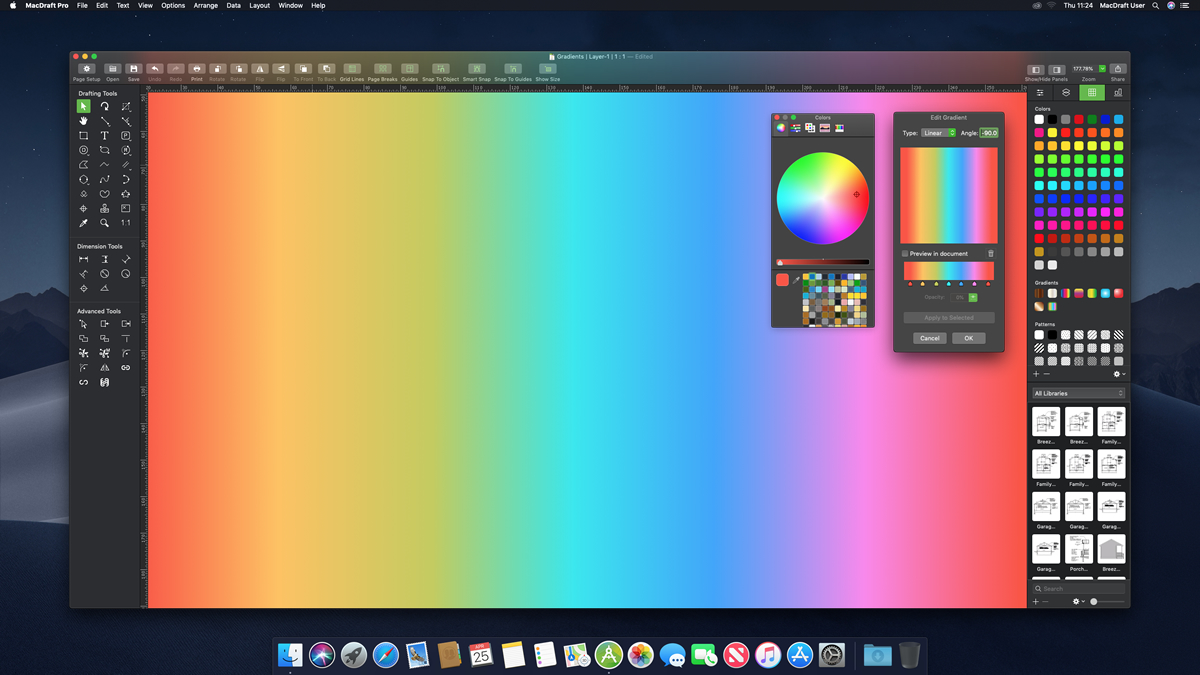
Task: Click the Save toolbar icon
Action: 134,69
